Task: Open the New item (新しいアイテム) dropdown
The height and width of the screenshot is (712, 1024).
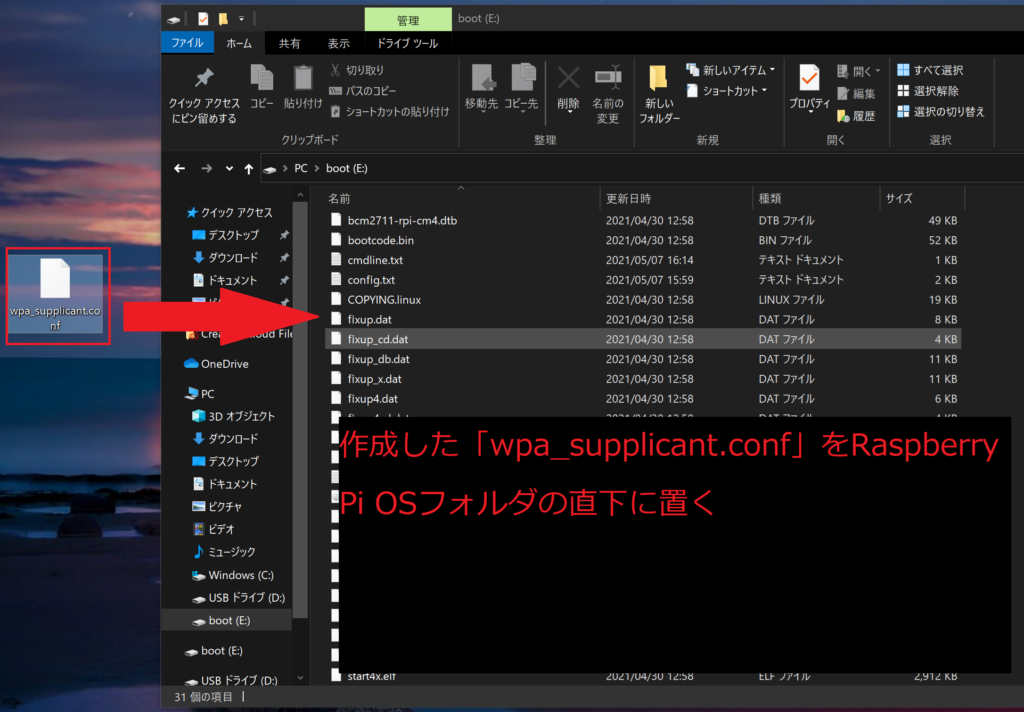Action: [731, 70]
